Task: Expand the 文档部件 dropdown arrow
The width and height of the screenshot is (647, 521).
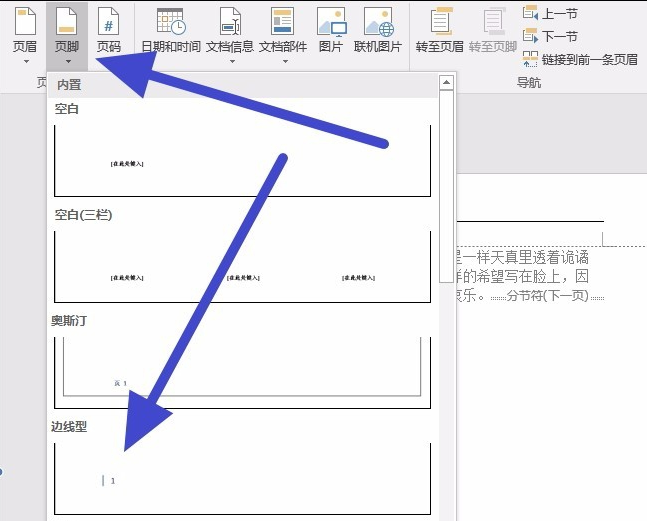Action: coord(285,61)
